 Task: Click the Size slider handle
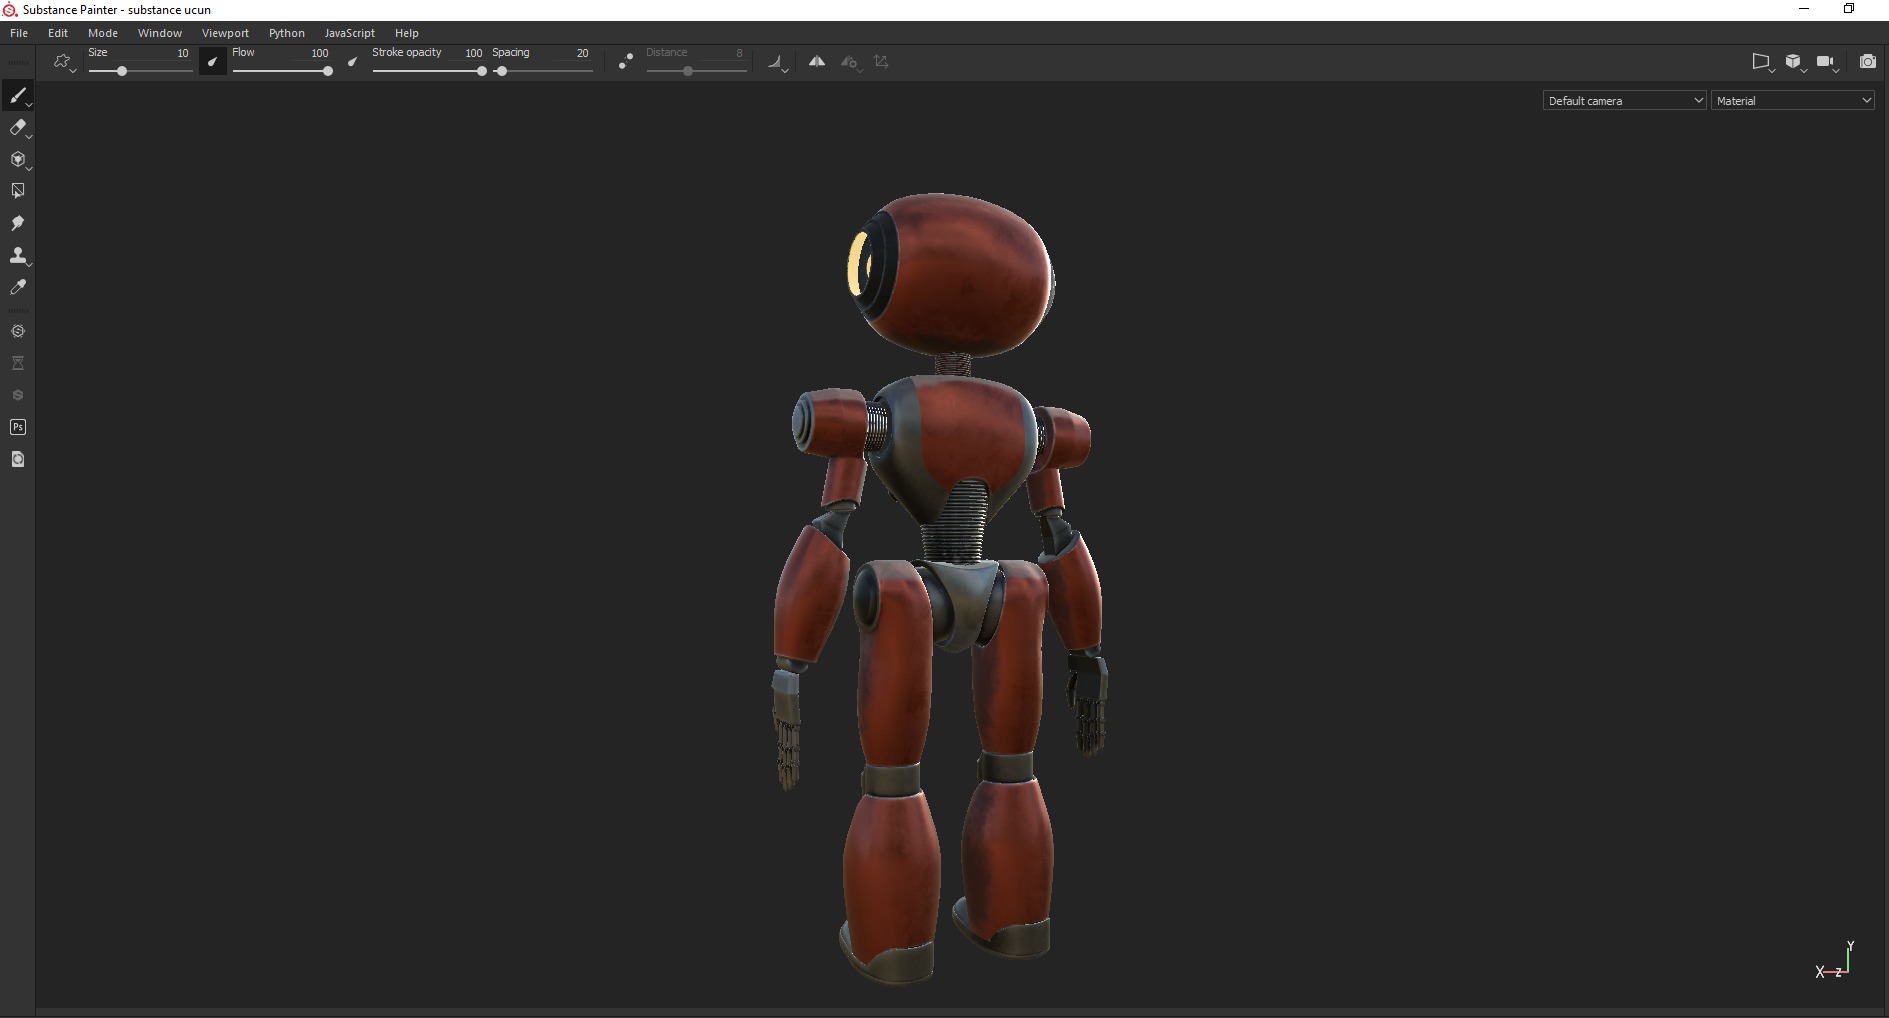(122, 71)
